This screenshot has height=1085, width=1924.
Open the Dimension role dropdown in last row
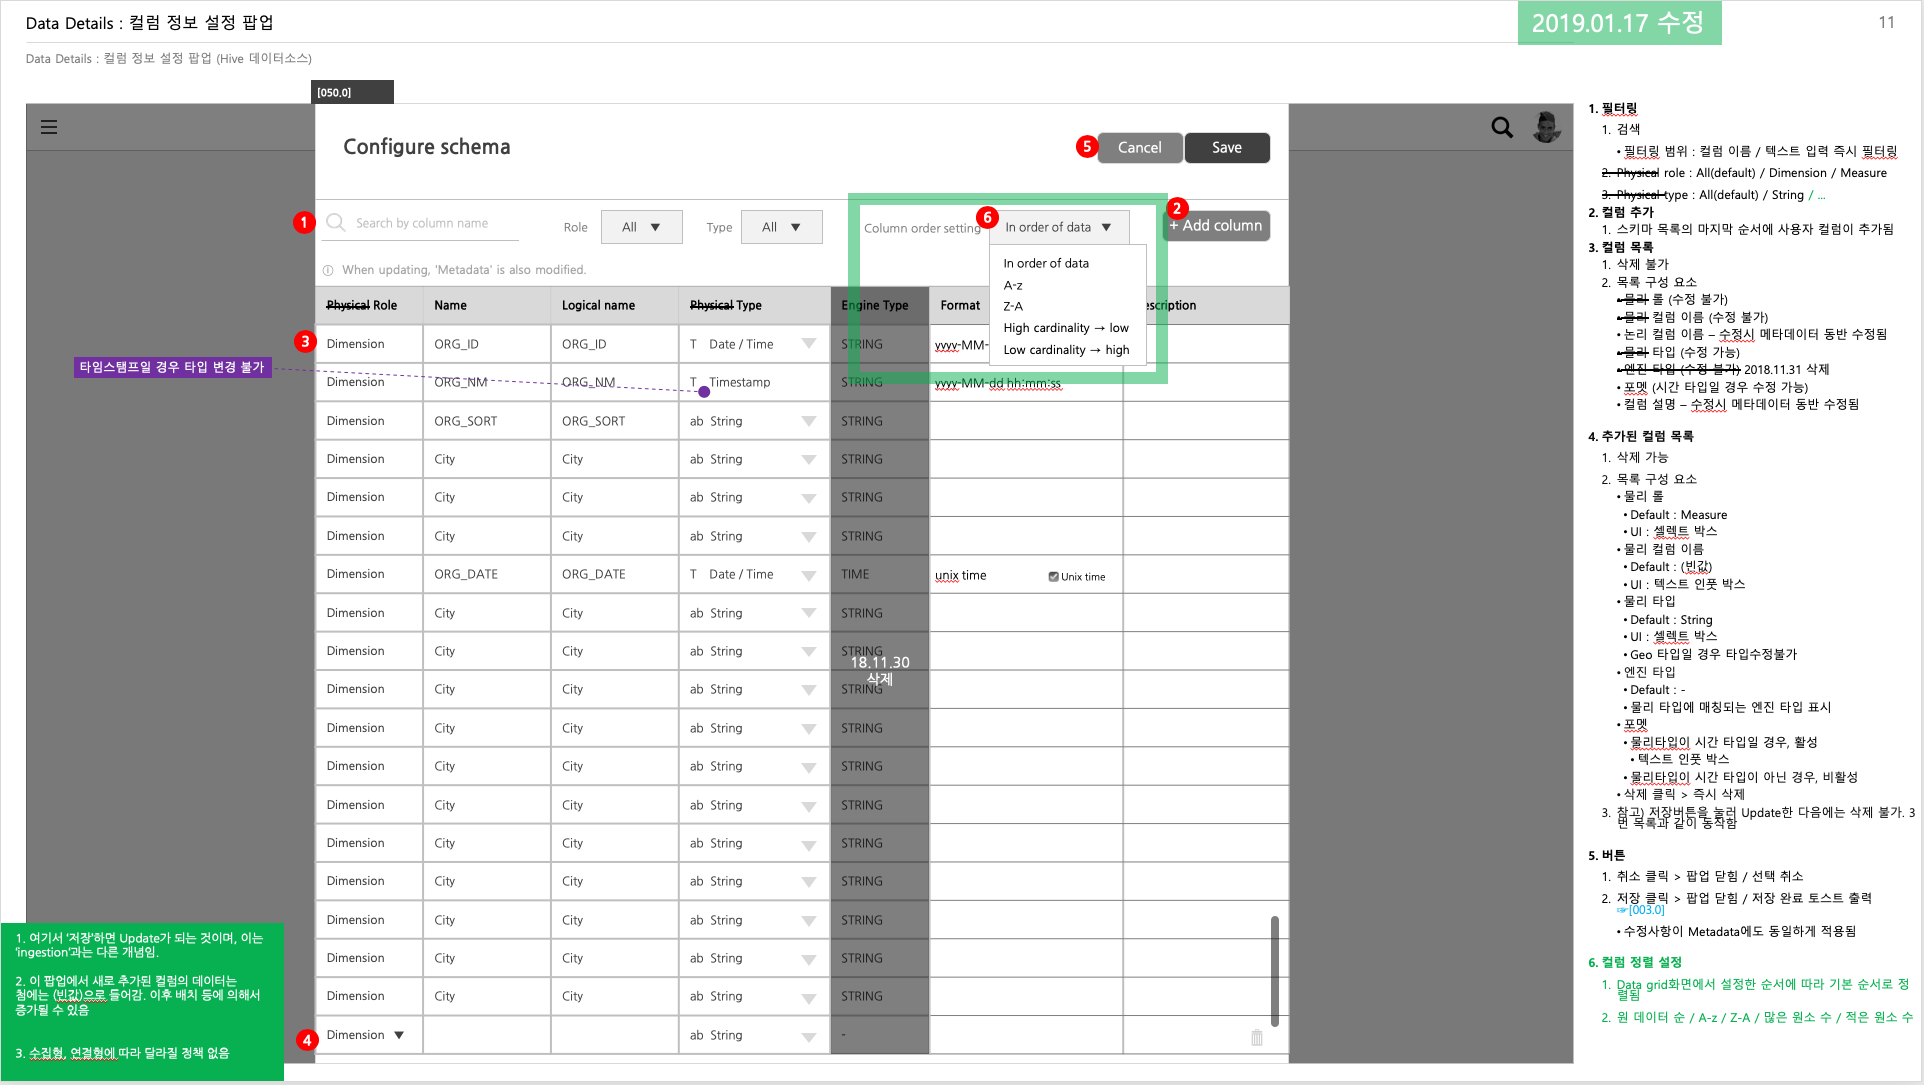[399, 1035]
